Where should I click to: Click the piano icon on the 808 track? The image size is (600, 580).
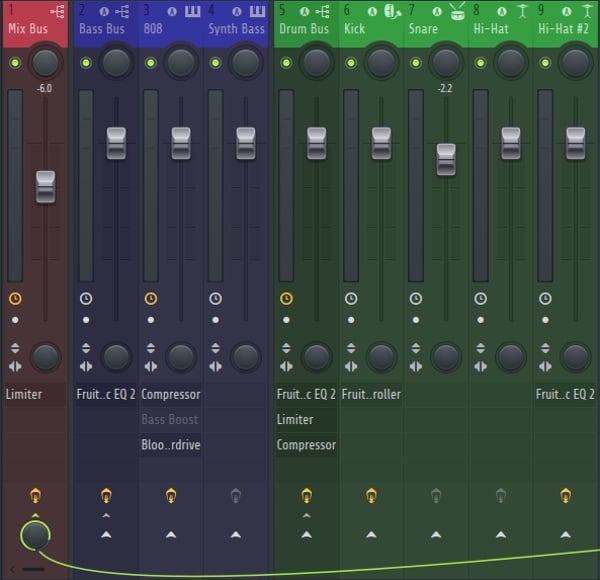pos(192,11)
